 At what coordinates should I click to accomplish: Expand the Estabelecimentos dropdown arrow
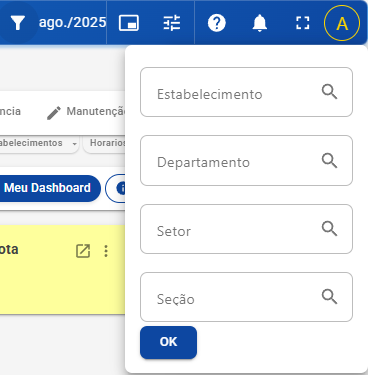[x=75, y=144]
